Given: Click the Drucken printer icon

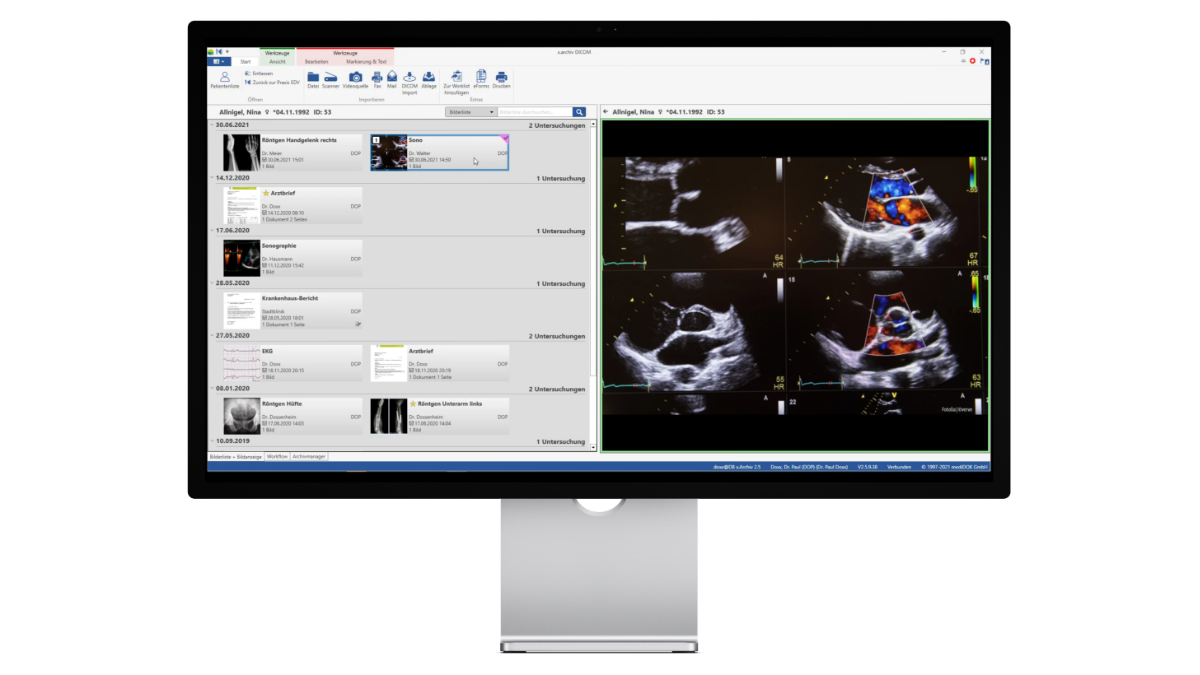Looking at the screenshot, I should (501, 80).
